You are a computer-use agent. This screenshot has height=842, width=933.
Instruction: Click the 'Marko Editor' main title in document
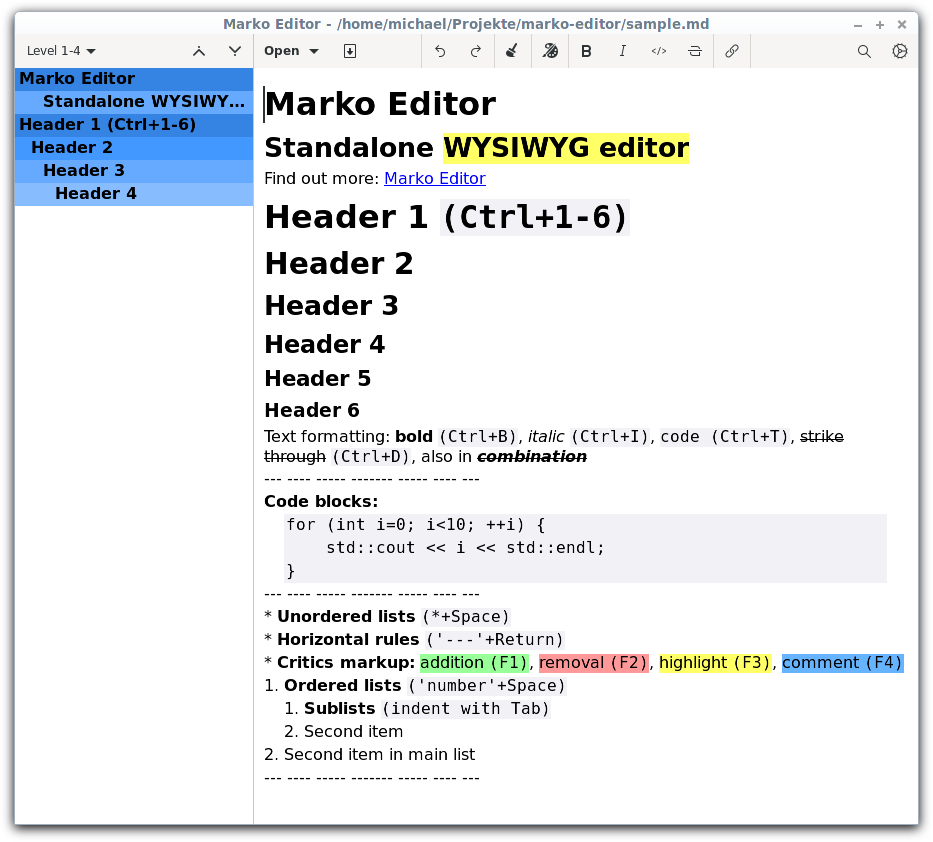(380, 104)
